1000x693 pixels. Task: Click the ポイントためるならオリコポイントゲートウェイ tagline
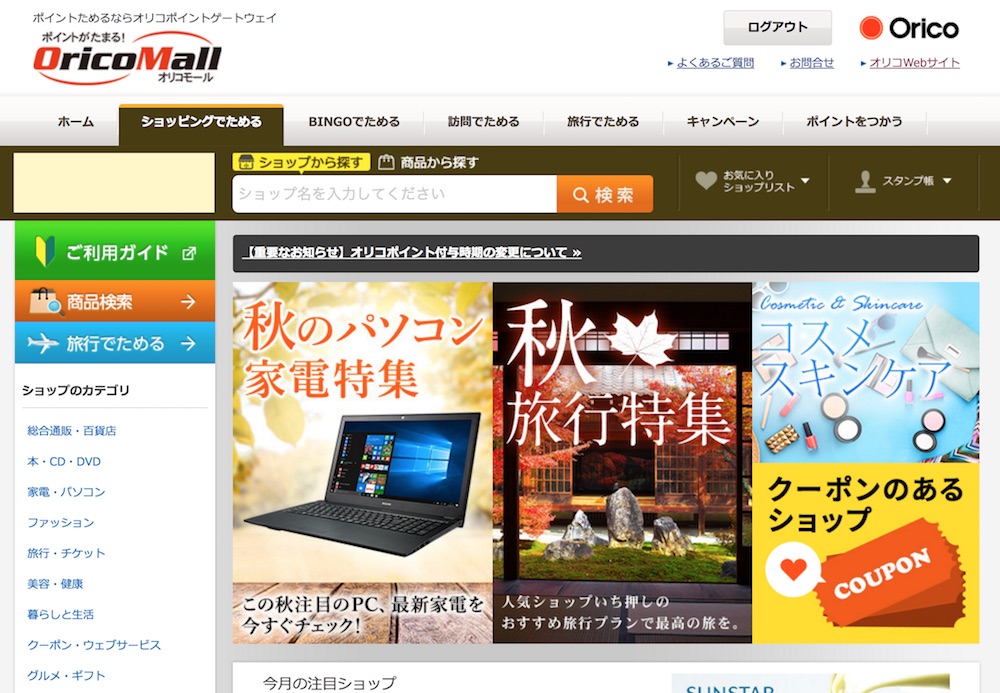154,18
